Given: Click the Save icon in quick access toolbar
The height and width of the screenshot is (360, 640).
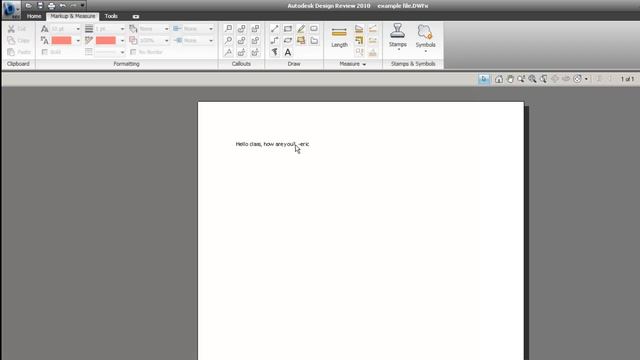Looking at the screenshot, I should pyautogui.click(x=40, y=6).
